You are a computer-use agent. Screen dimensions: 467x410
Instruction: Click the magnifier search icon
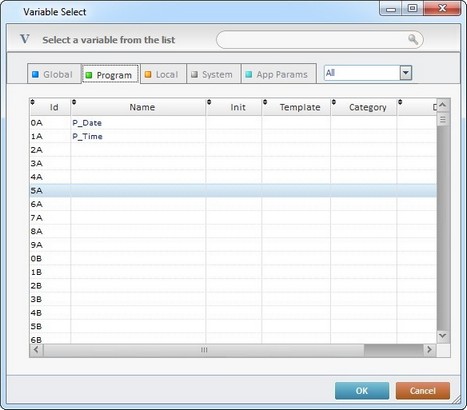coord(413,39)
